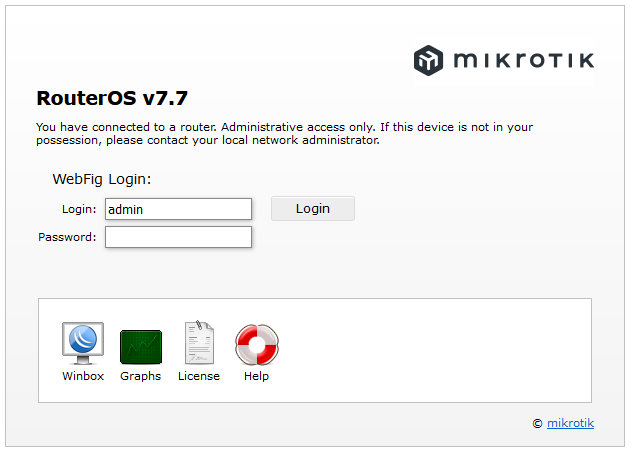Click the 'Login:' field label
This screenshot has width=632, height=453.
[79, 209]
